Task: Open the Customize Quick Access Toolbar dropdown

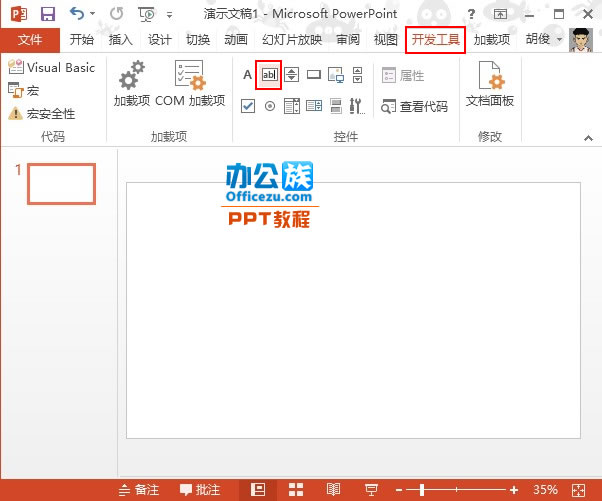Action: coord(169,15)
